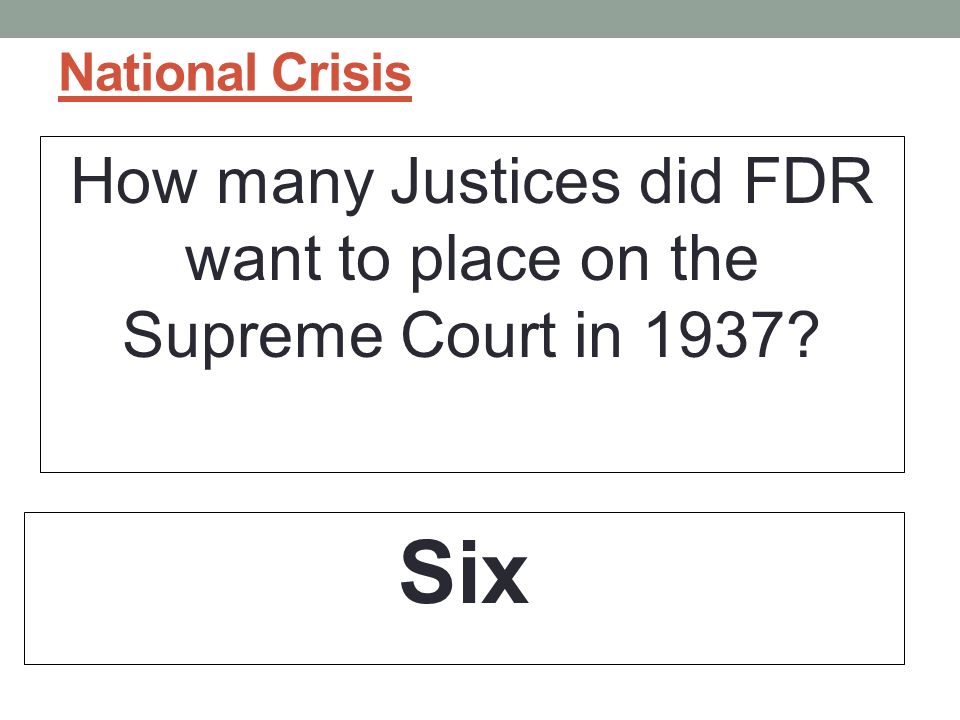The width and height of the screenshot is (960, 720).
Task: Click the word Justices in the question
Action: (506, 182)
